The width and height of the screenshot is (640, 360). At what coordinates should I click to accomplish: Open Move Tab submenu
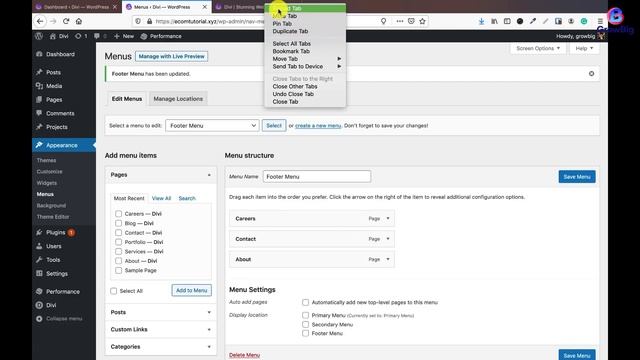305,59
